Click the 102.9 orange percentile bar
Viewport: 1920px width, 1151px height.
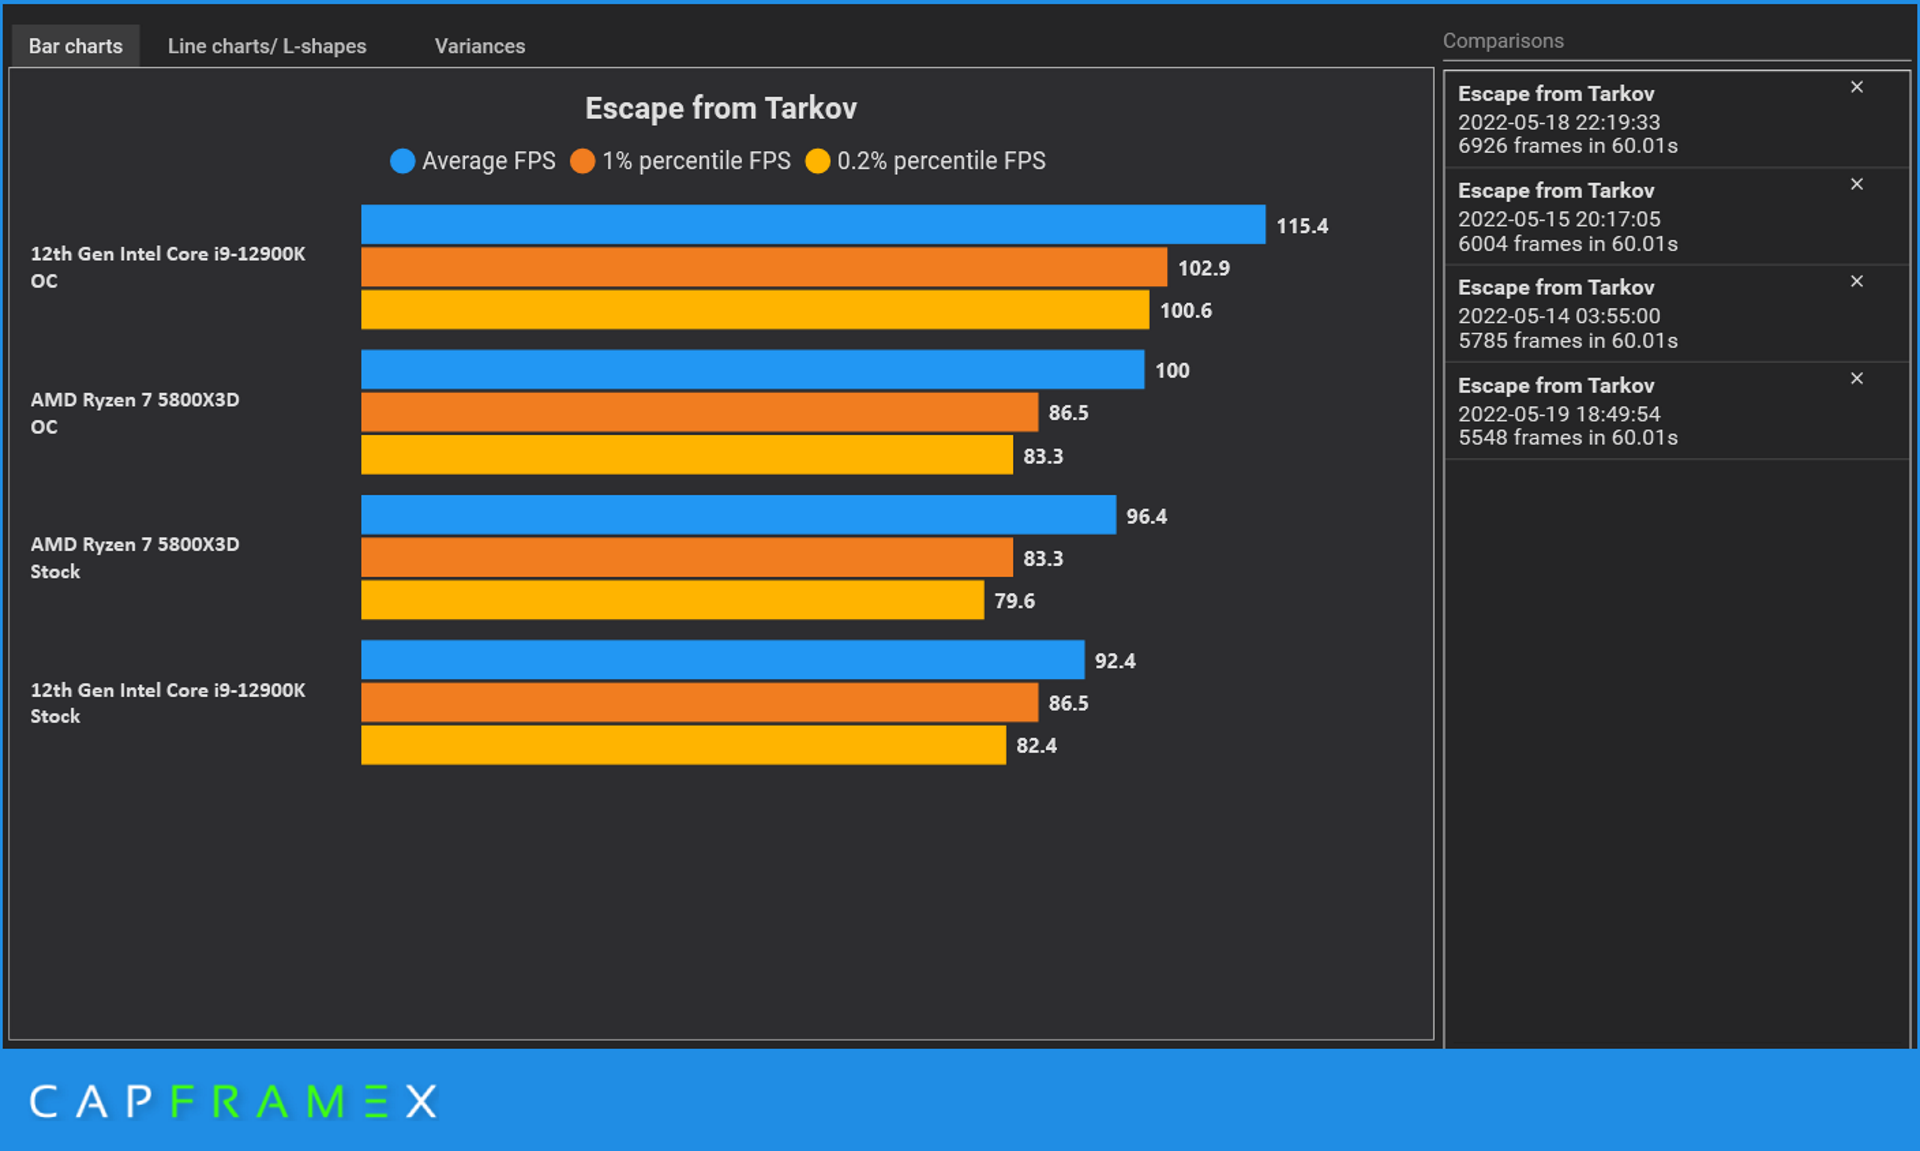tap(763, 267)
